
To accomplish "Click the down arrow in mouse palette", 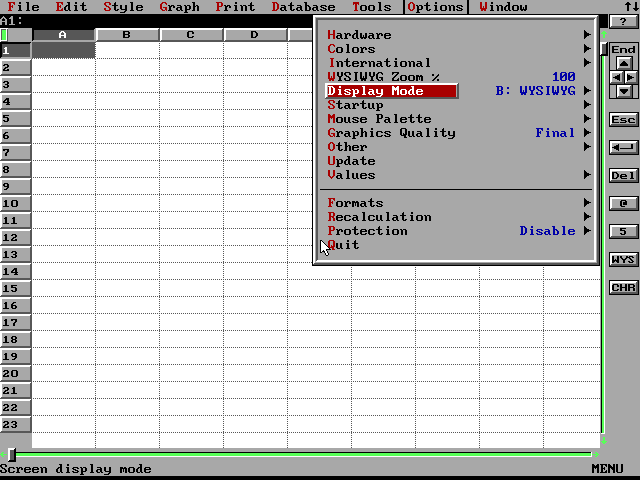I will pos(624,91).
